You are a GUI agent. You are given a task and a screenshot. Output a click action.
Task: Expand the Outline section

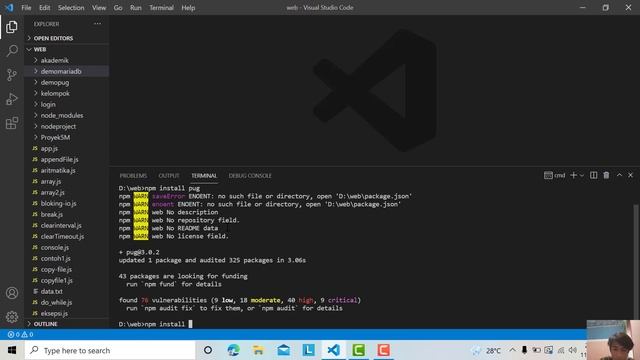[67, 324]
